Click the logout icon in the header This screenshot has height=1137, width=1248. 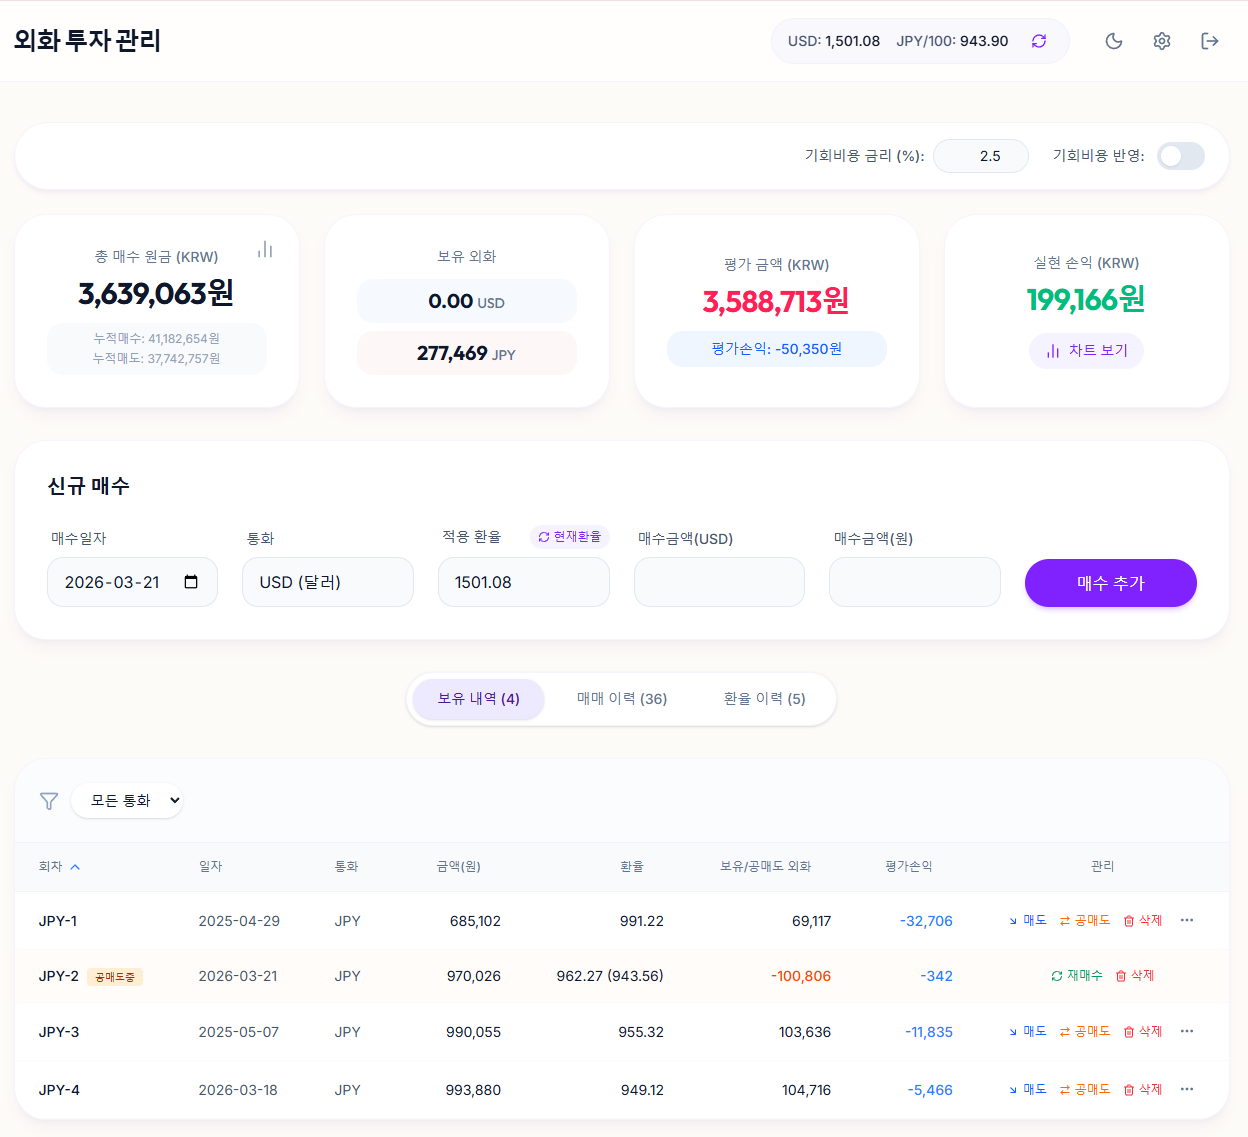click(1210, 41)
